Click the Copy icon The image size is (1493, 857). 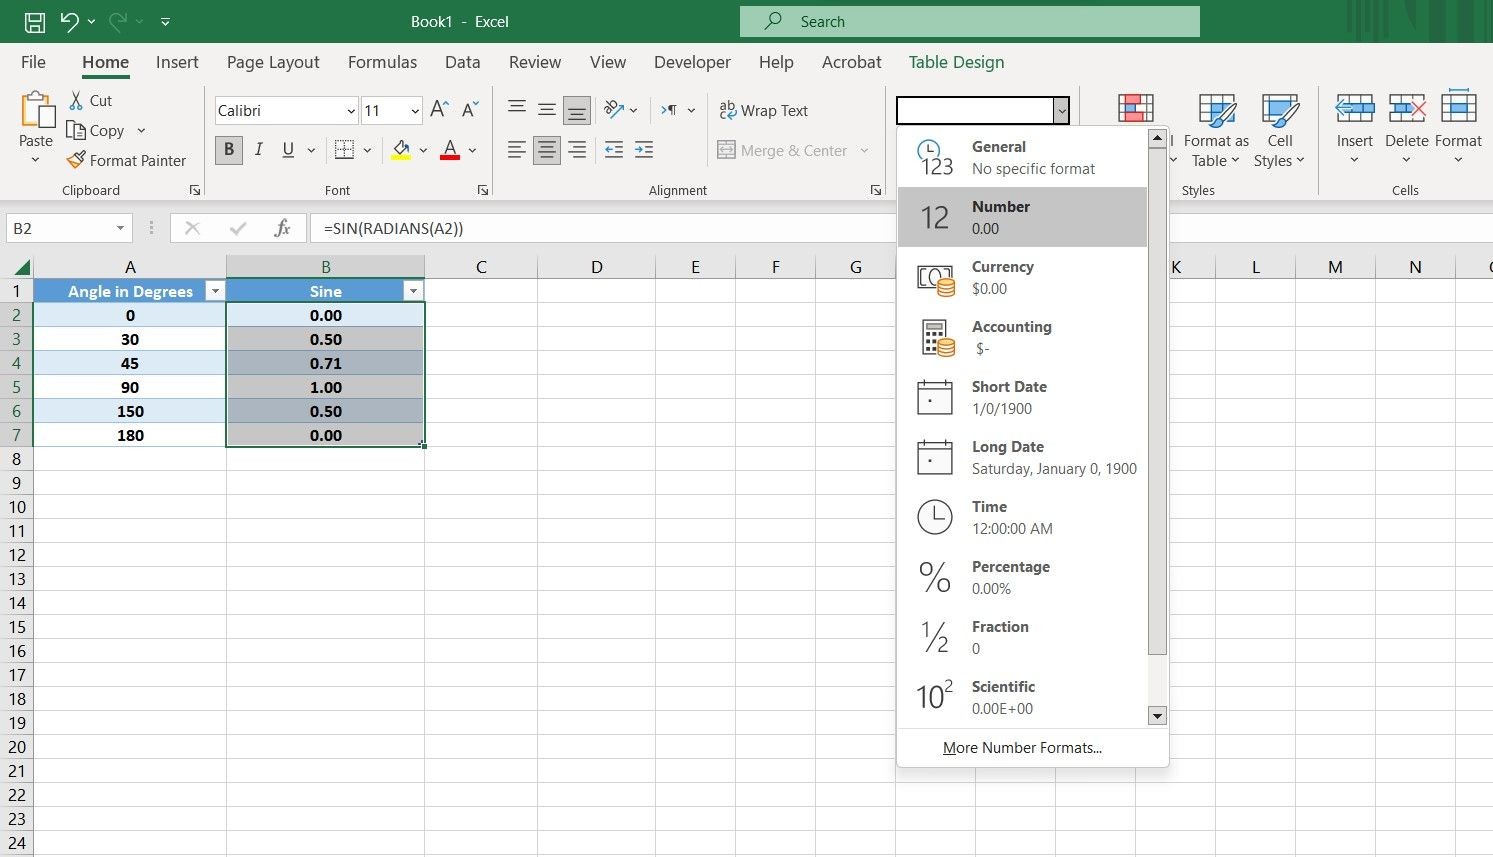tap(75, 130)
